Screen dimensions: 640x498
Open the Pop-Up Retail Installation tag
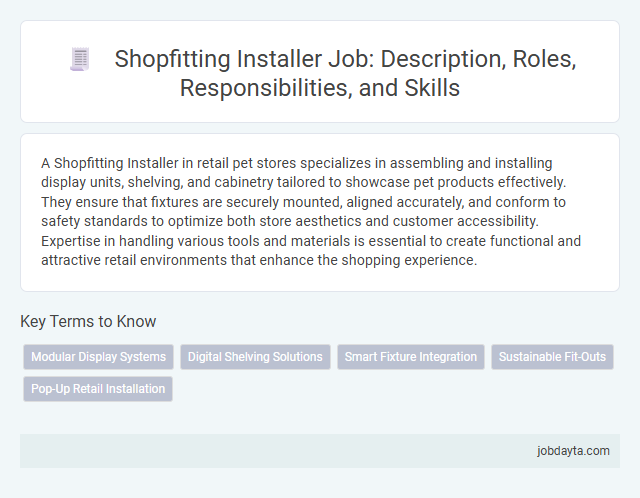98,389
